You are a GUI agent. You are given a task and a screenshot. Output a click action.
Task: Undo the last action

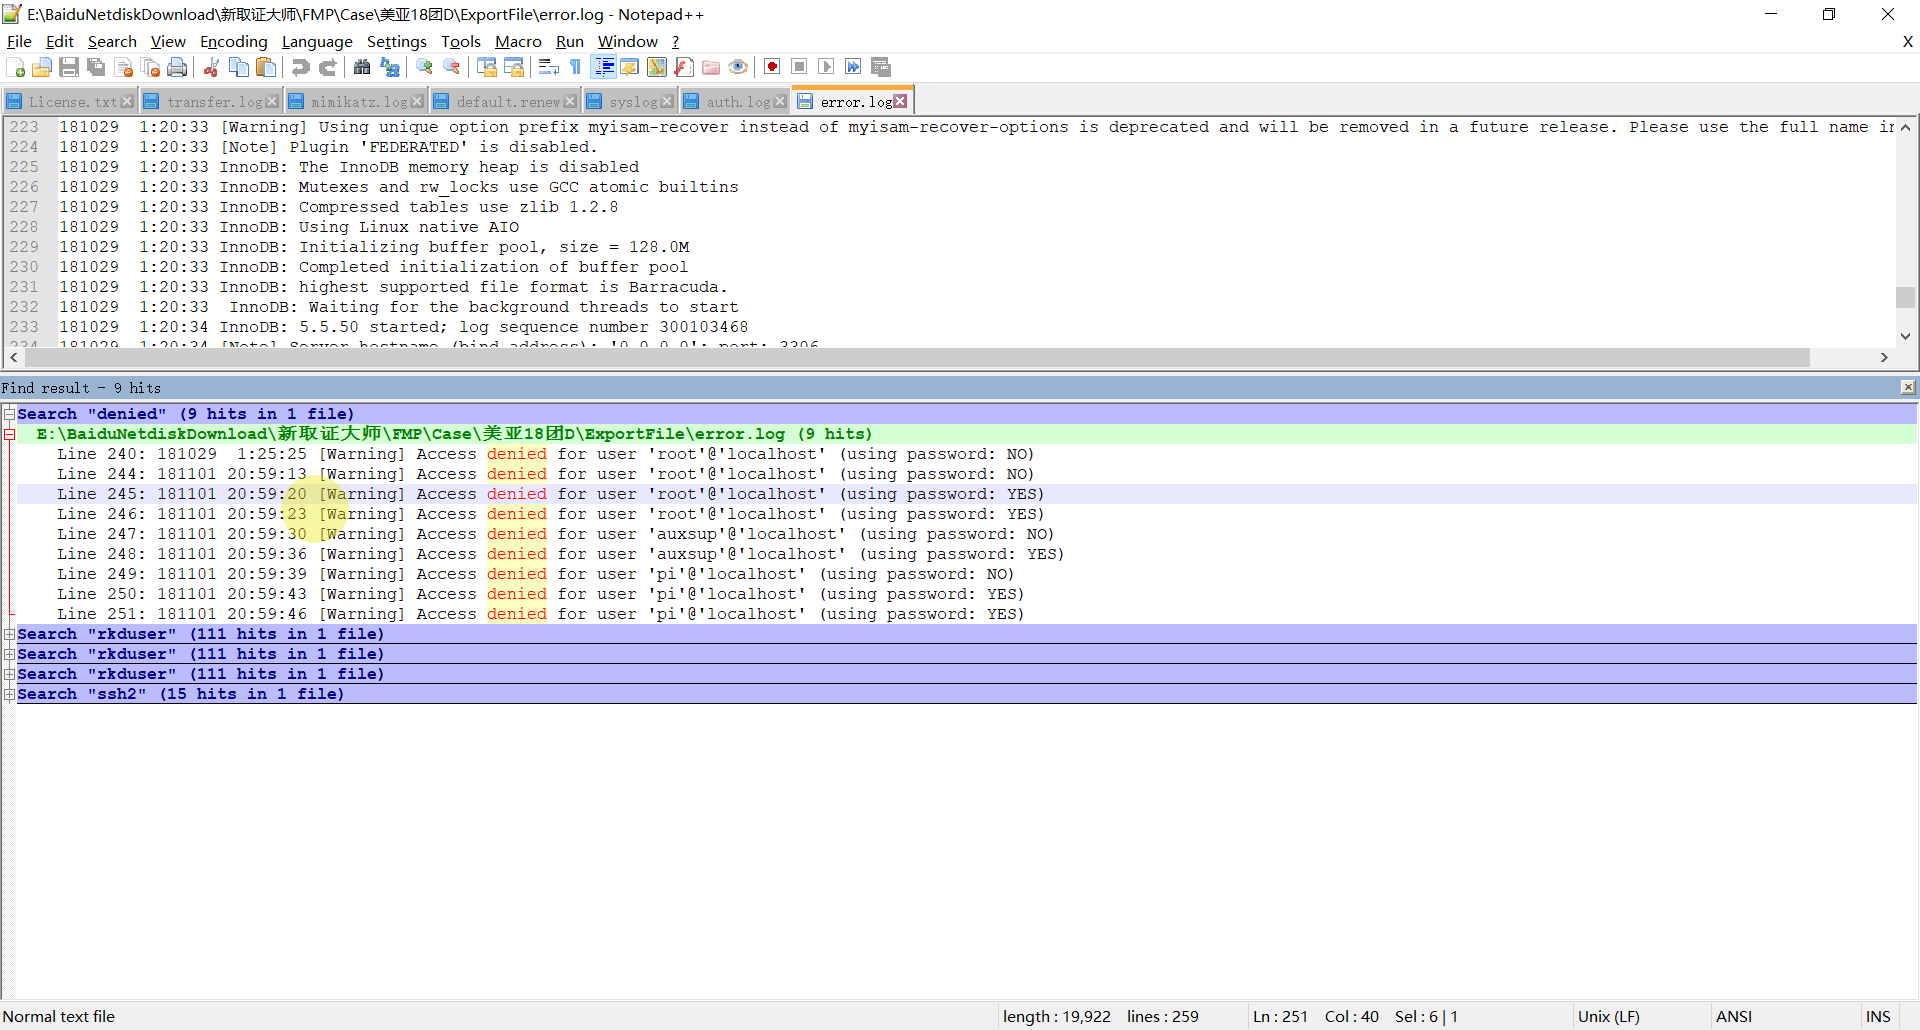[300, 67]
